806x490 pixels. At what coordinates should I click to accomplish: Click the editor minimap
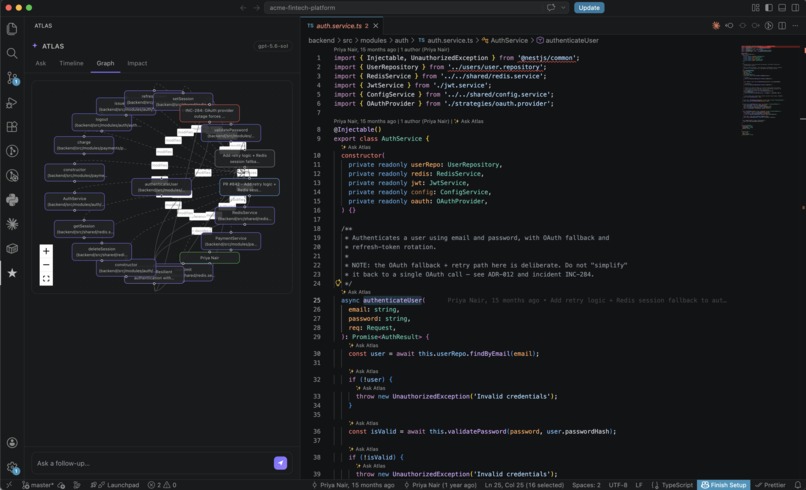pyautogui.click(x=770, y=90)
